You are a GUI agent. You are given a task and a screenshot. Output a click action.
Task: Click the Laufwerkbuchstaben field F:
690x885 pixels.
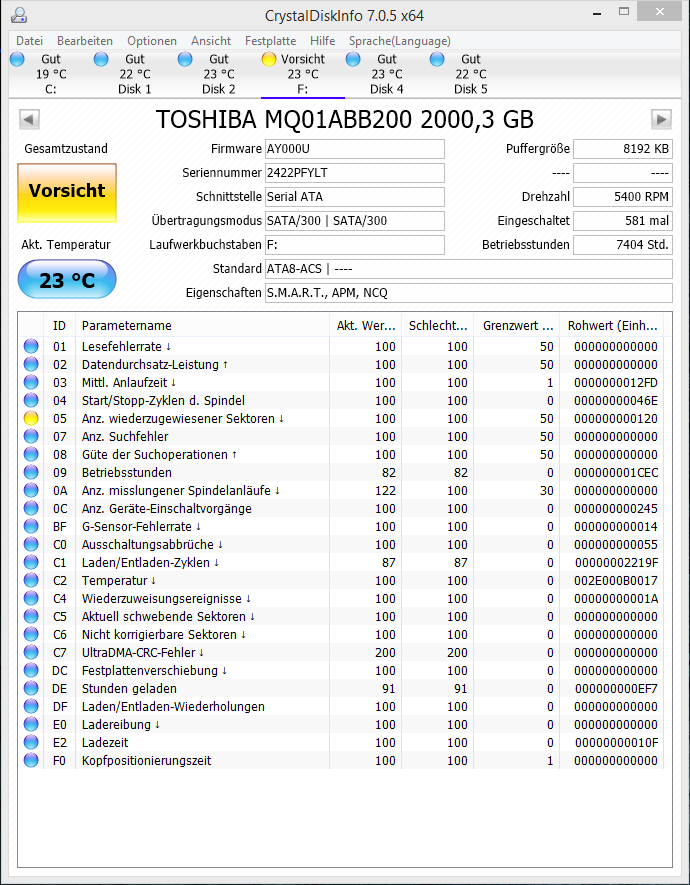(355, 245)
